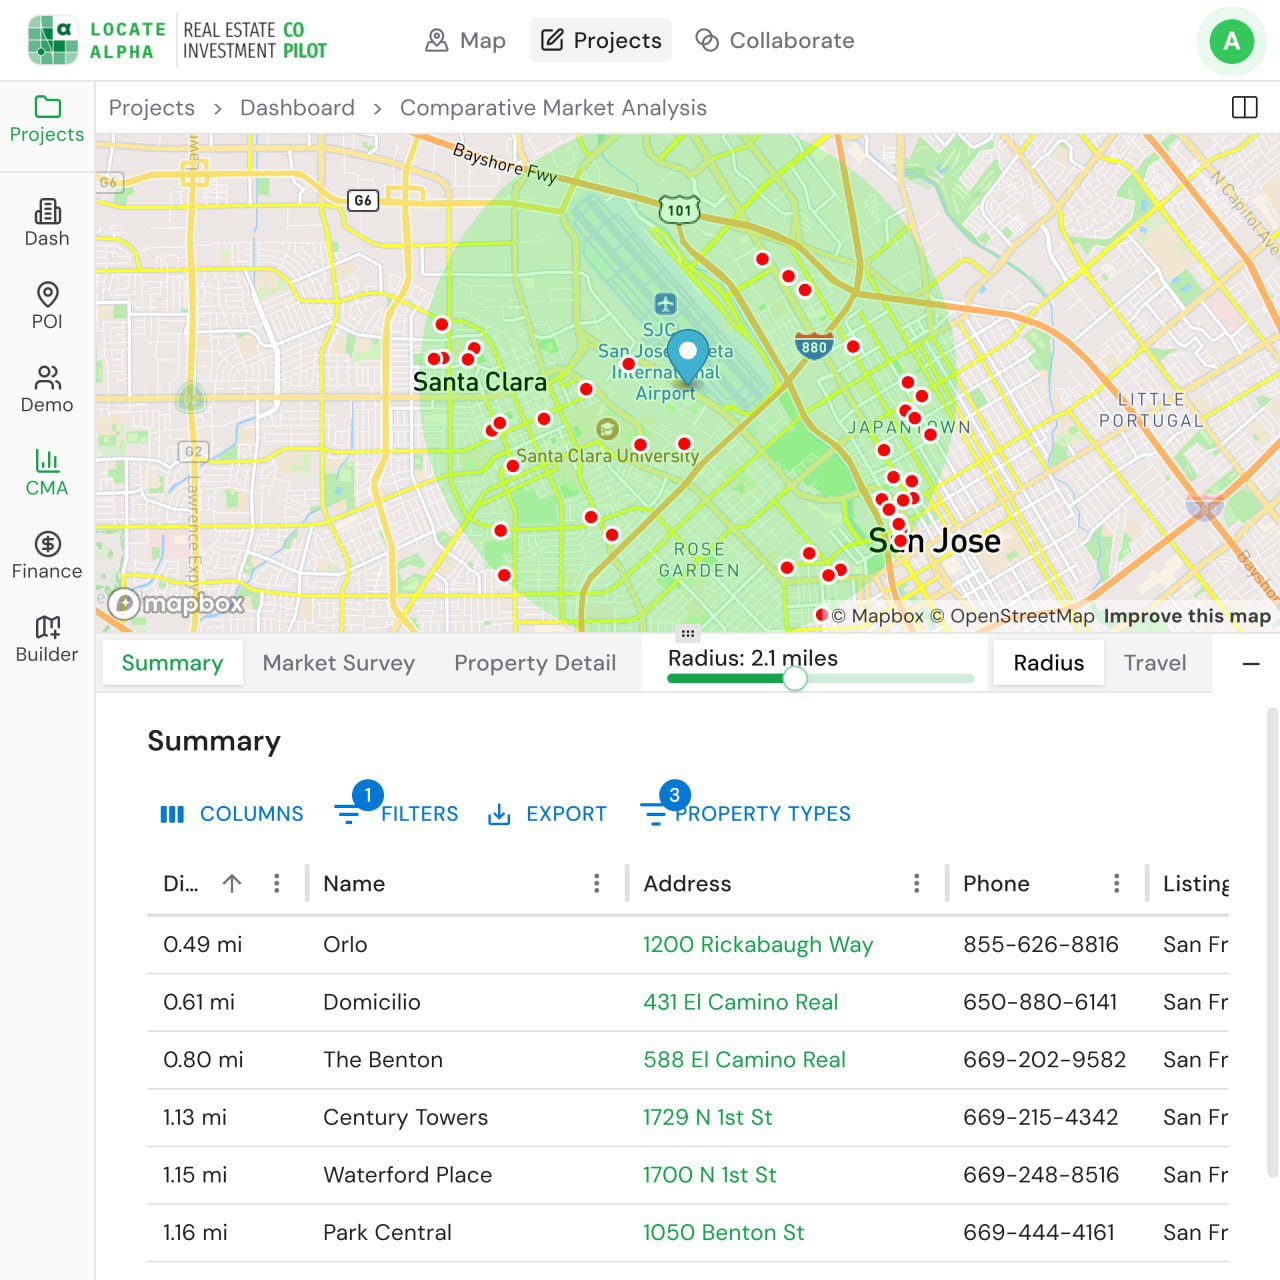1280x1280 pixels.
Task: Open Address column options menu
Action: pyautogui.click(x=917, y=883)
